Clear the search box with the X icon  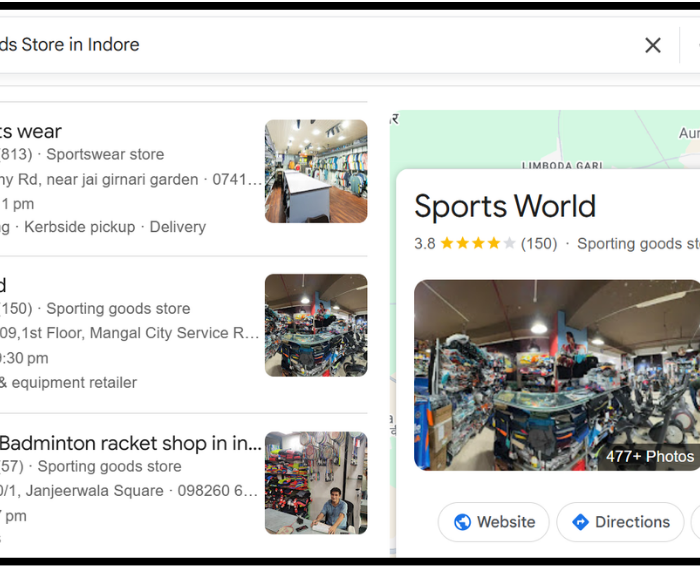coord(653,45)
